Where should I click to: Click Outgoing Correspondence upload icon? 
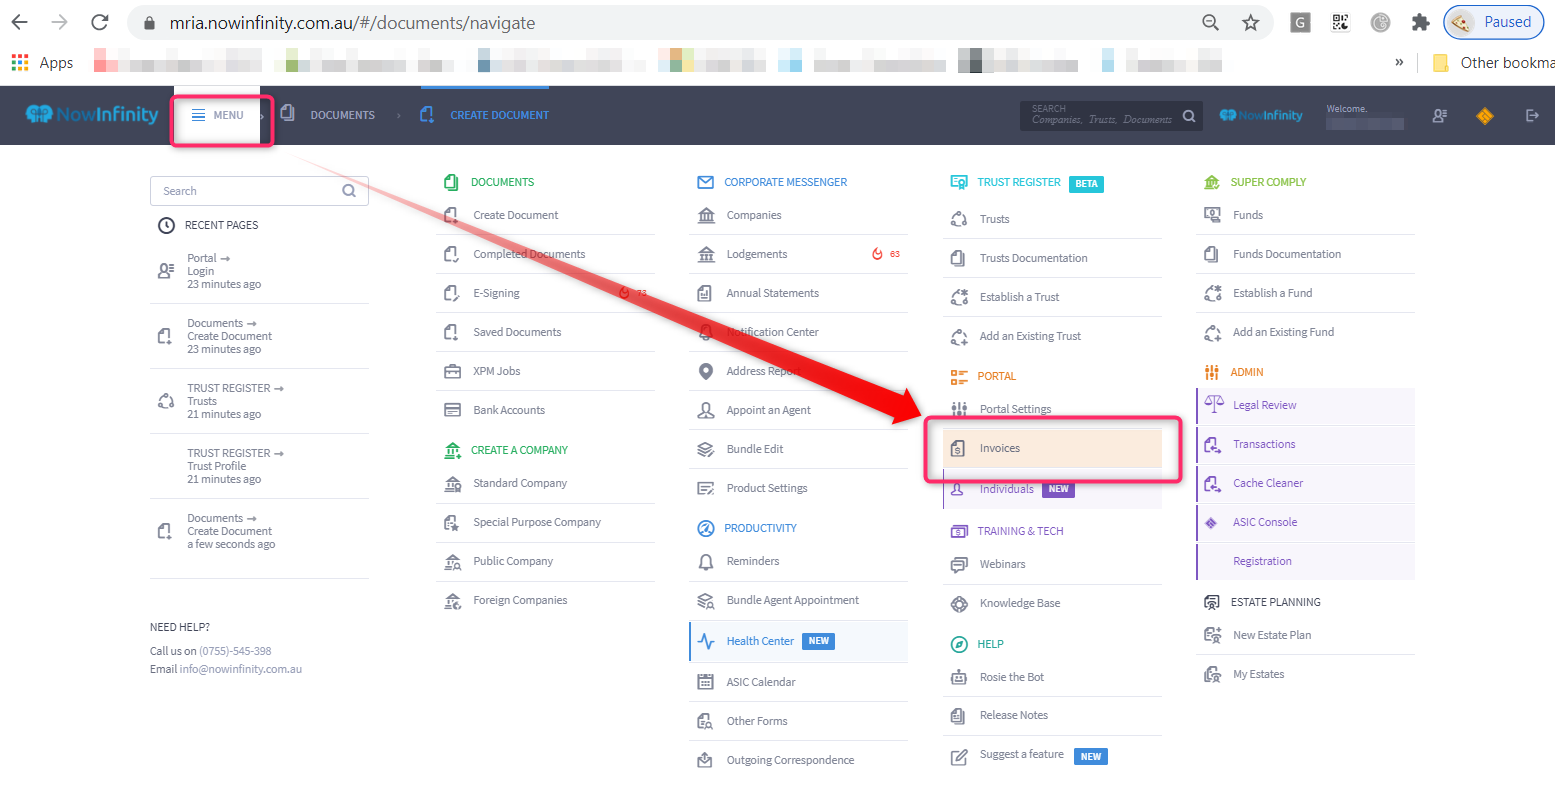705,760
